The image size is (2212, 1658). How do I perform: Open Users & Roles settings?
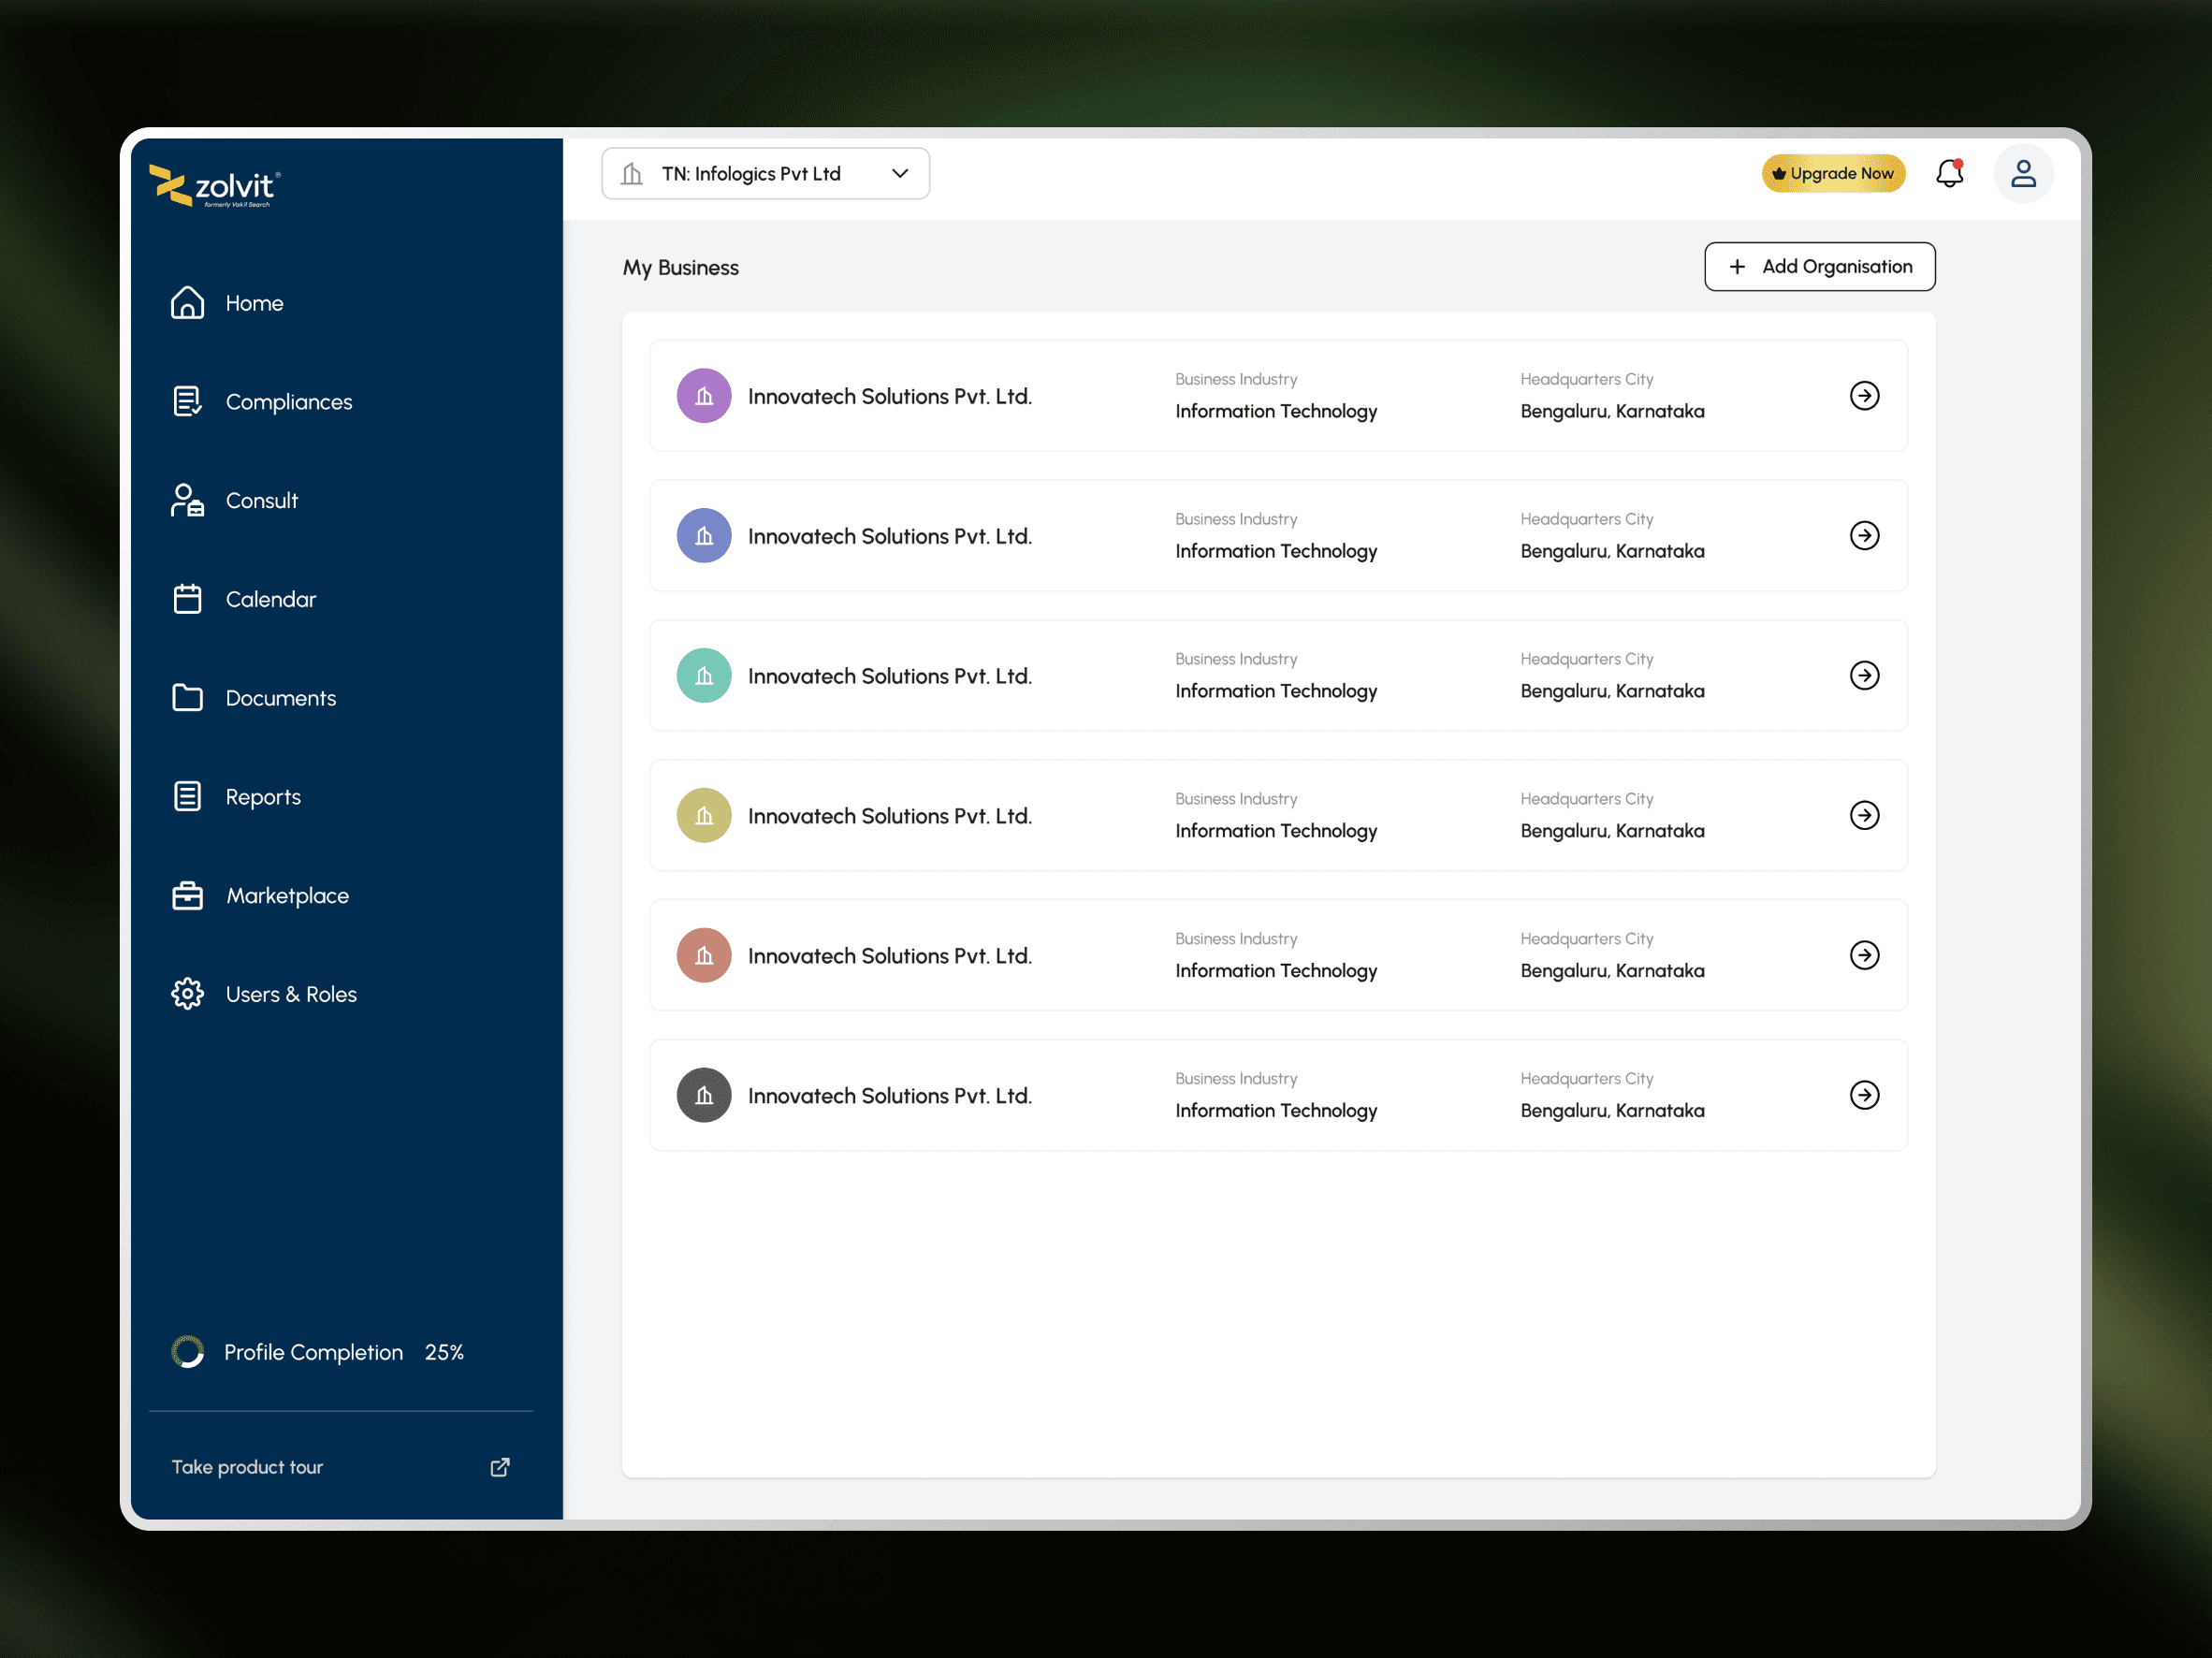tap(290, 994)
